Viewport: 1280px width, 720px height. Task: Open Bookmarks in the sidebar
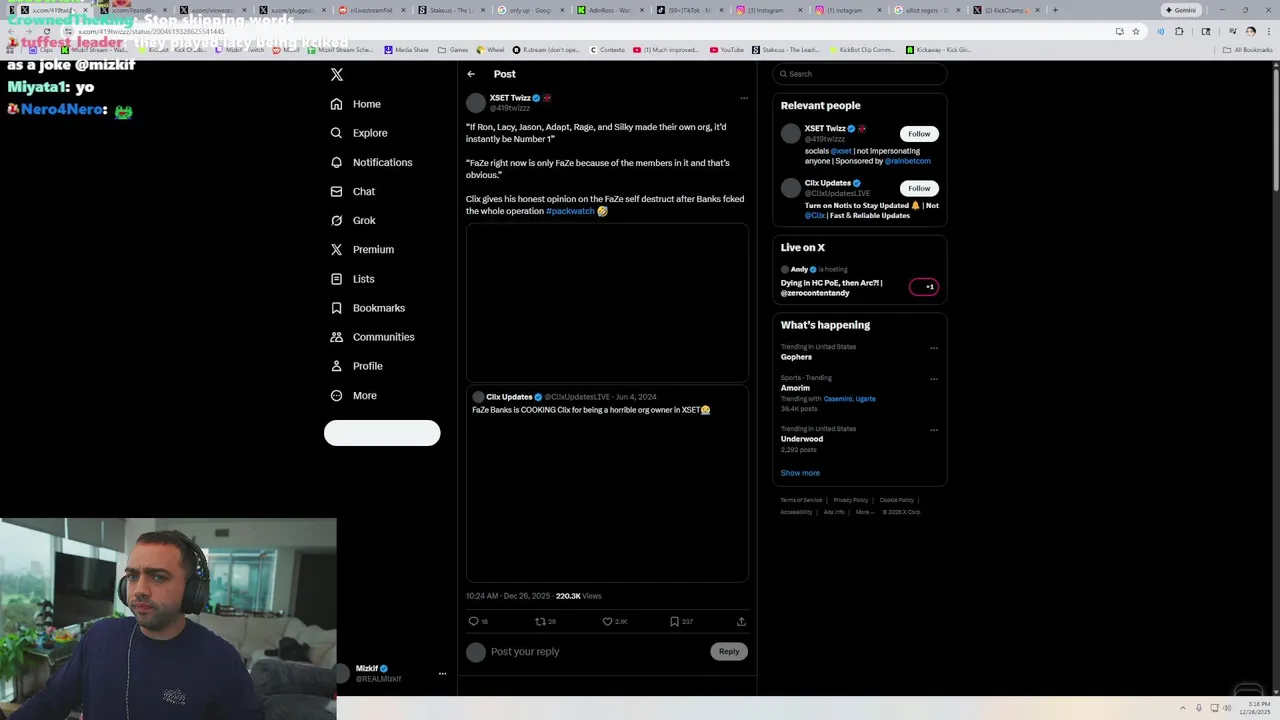(x=367, y=308)
